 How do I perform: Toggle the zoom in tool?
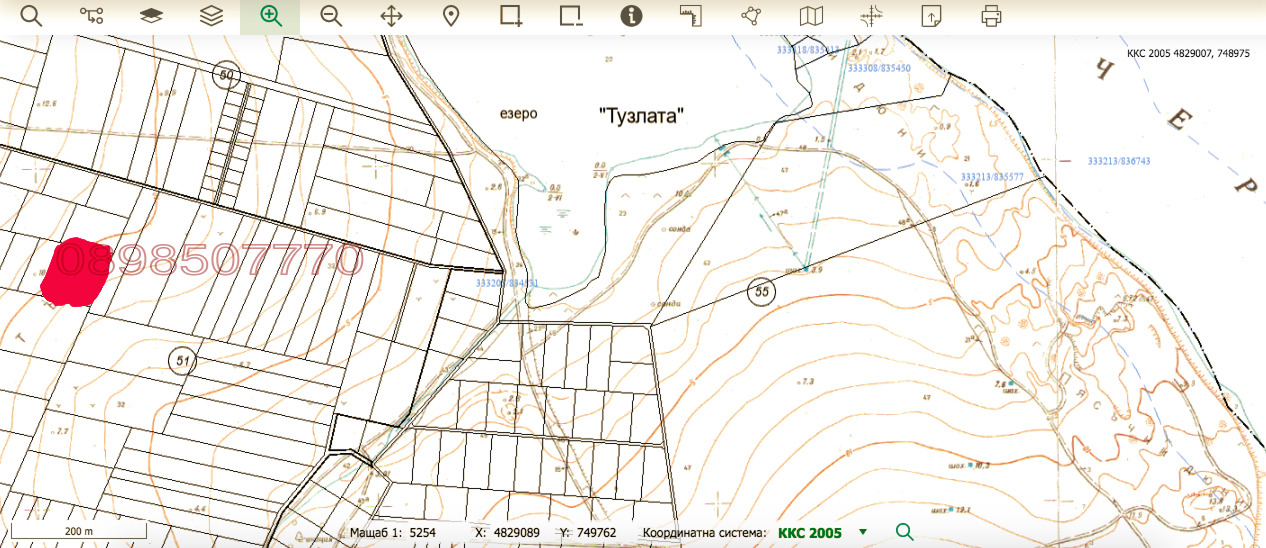point(270,16)
